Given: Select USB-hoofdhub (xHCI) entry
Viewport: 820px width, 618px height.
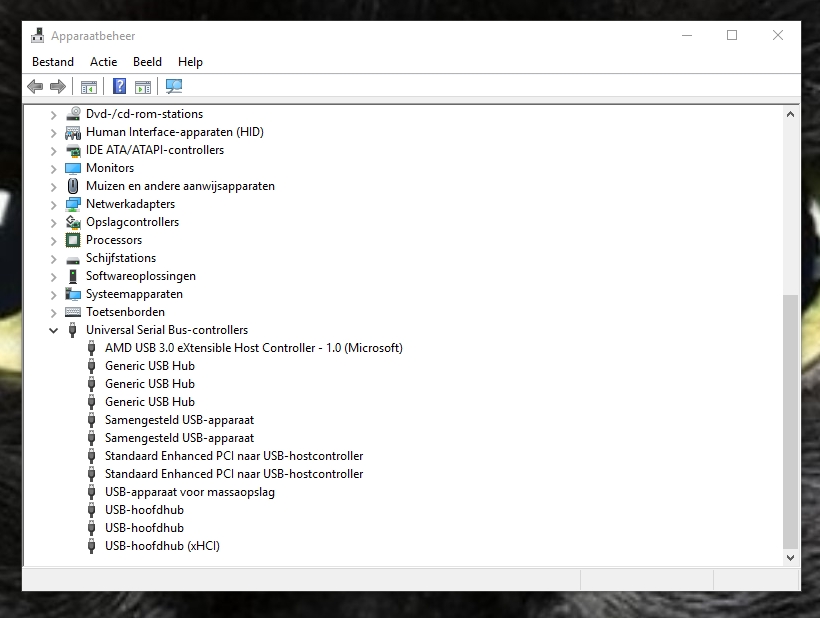Looking at the screenshot, I should 162,546.
